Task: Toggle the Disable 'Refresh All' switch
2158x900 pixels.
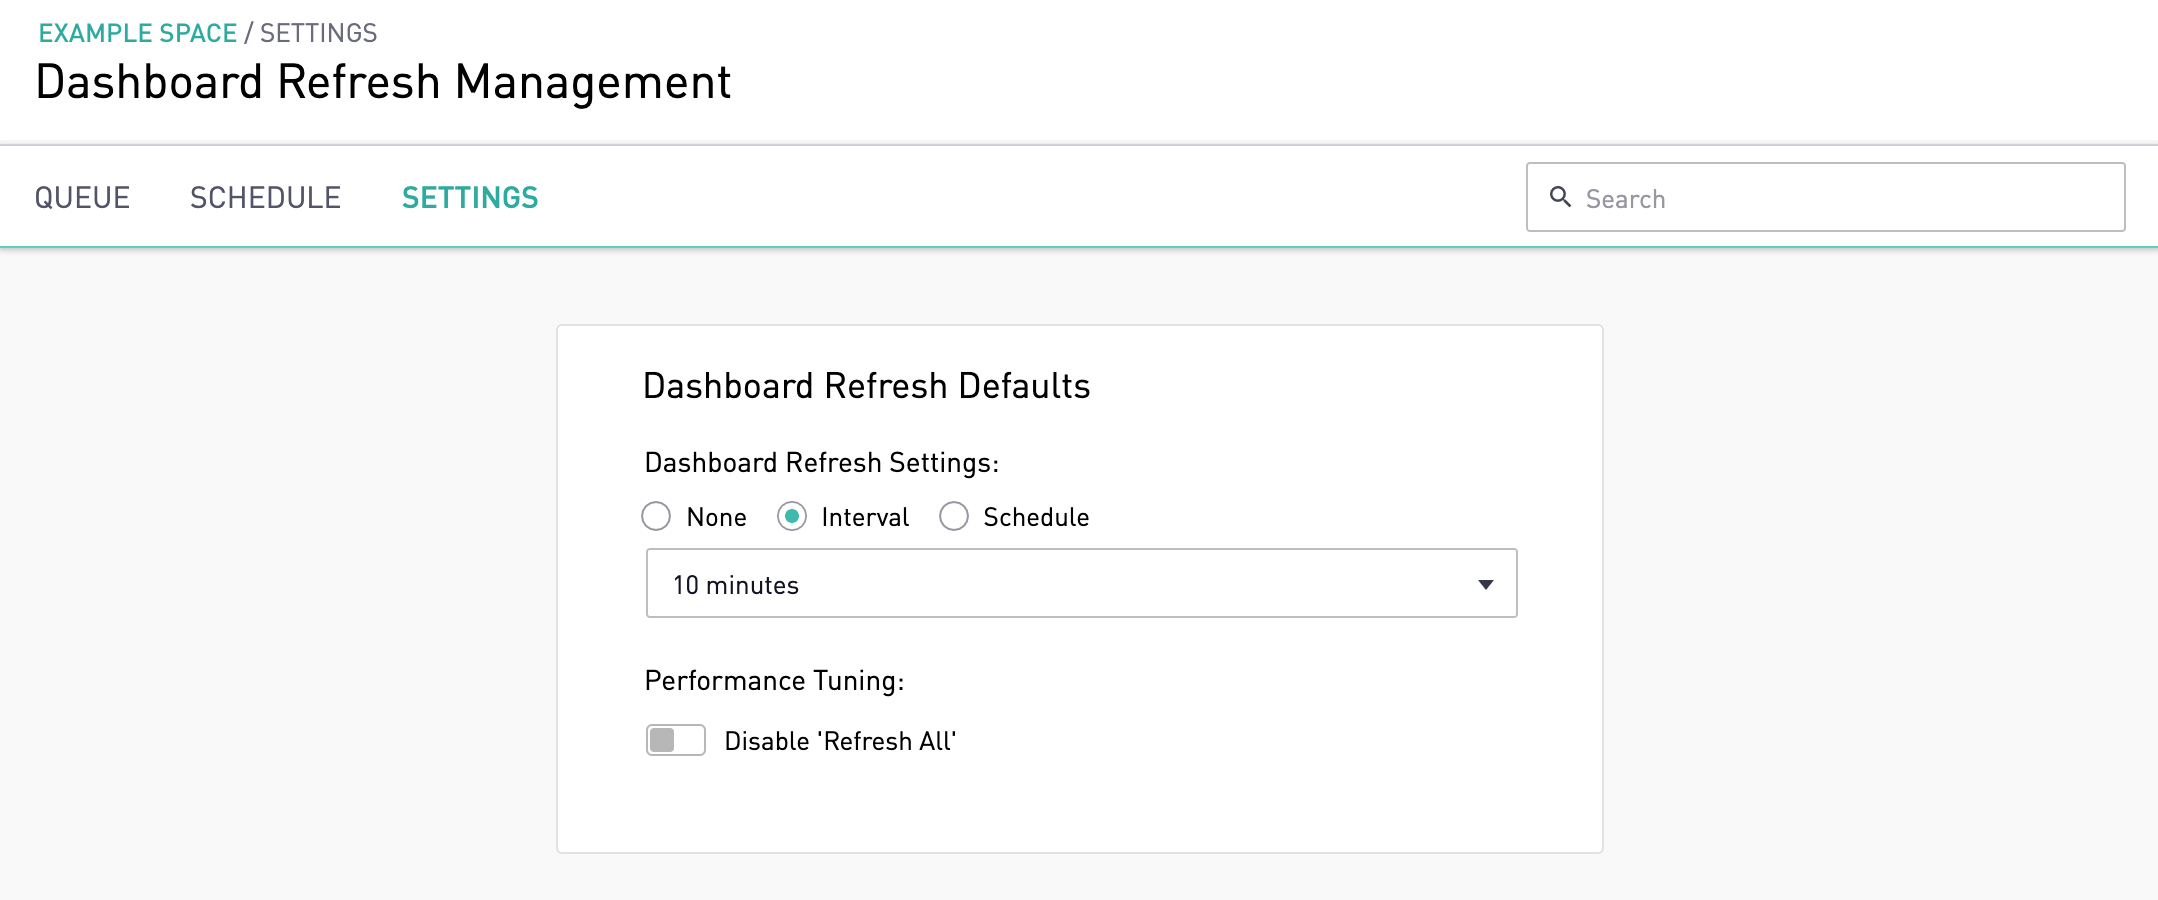Action: (x=676, y=740)
